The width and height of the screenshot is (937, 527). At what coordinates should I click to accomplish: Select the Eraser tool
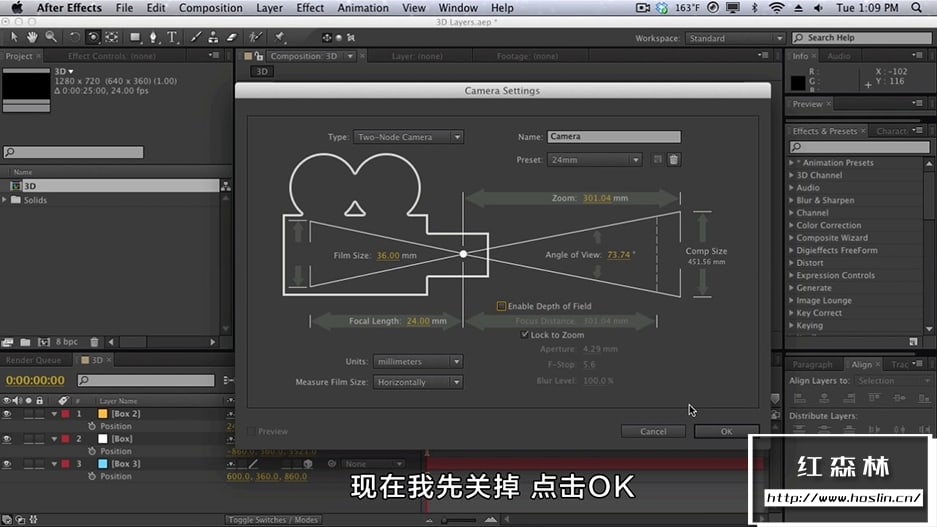232,37
